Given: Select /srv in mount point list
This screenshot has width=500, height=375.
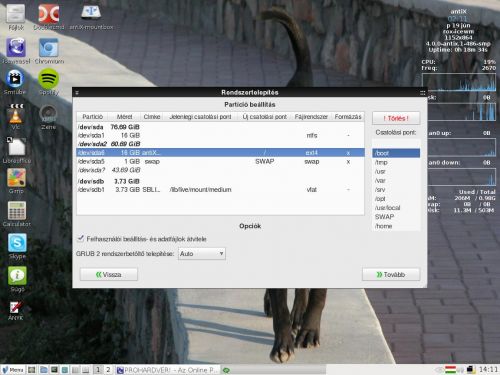Looking at the screenshot, I should [x=396, y=189].
